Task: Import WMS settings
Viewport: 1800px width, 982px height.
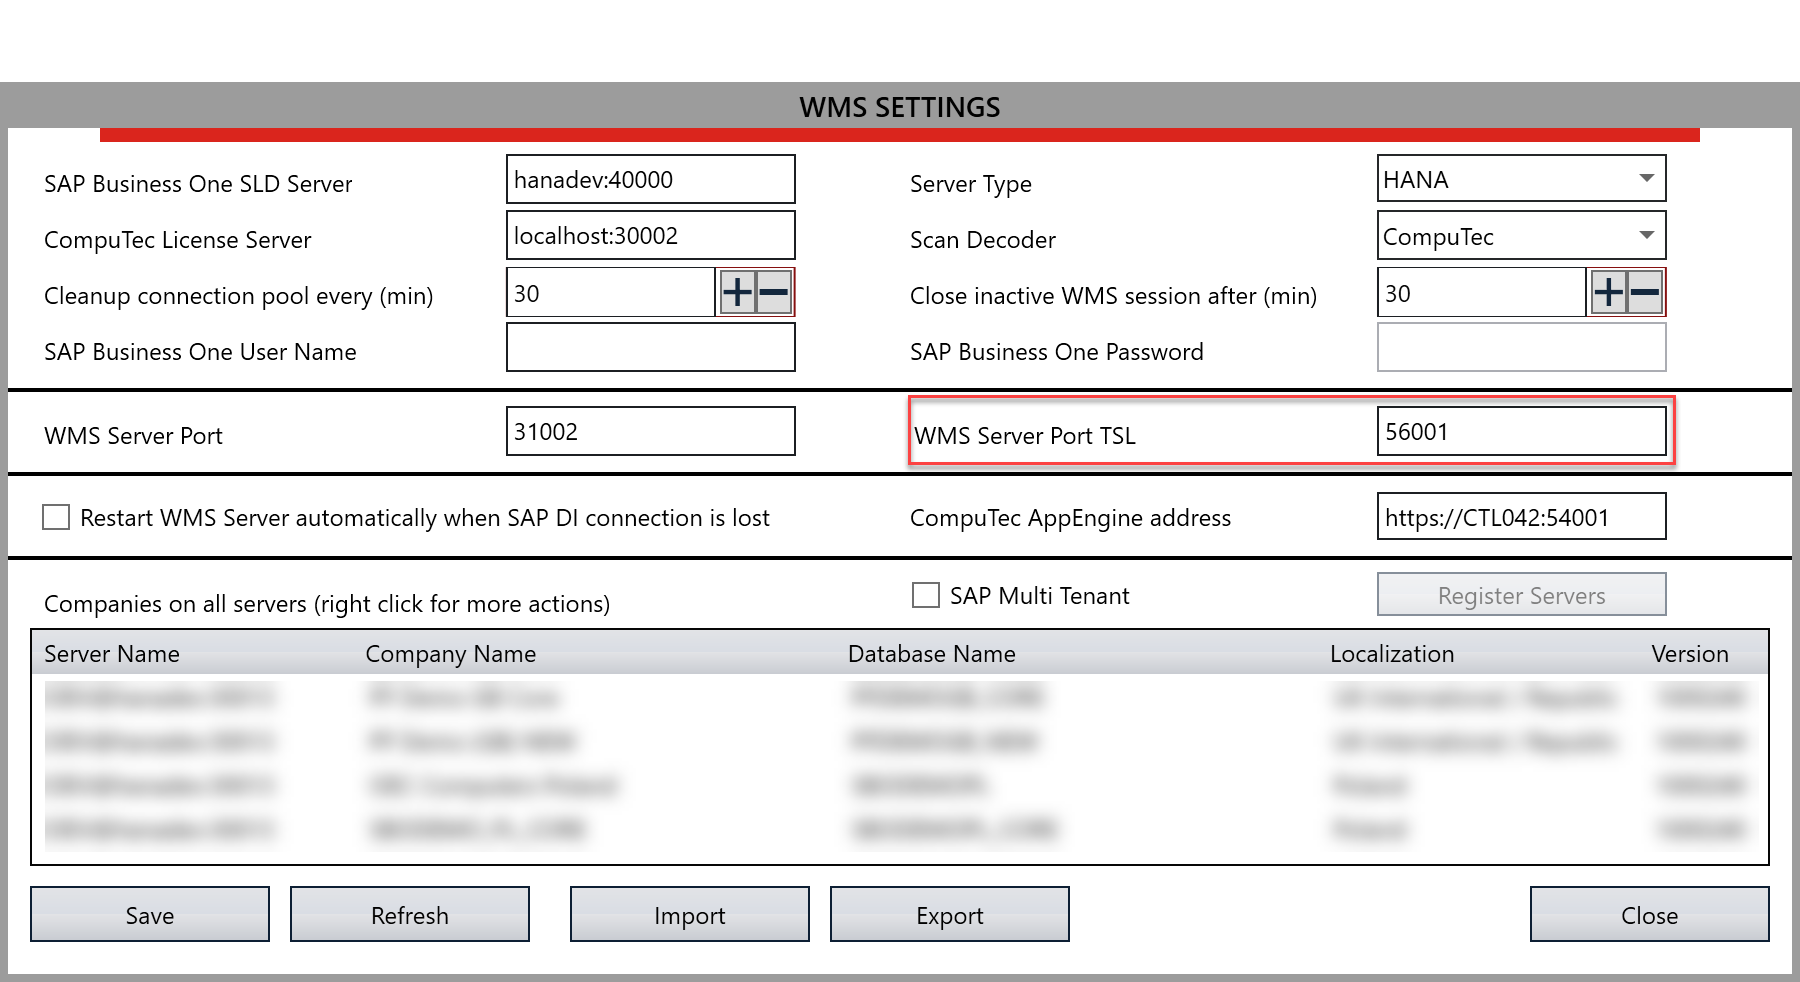Action: pyautogui.click(x=689, y=914)
